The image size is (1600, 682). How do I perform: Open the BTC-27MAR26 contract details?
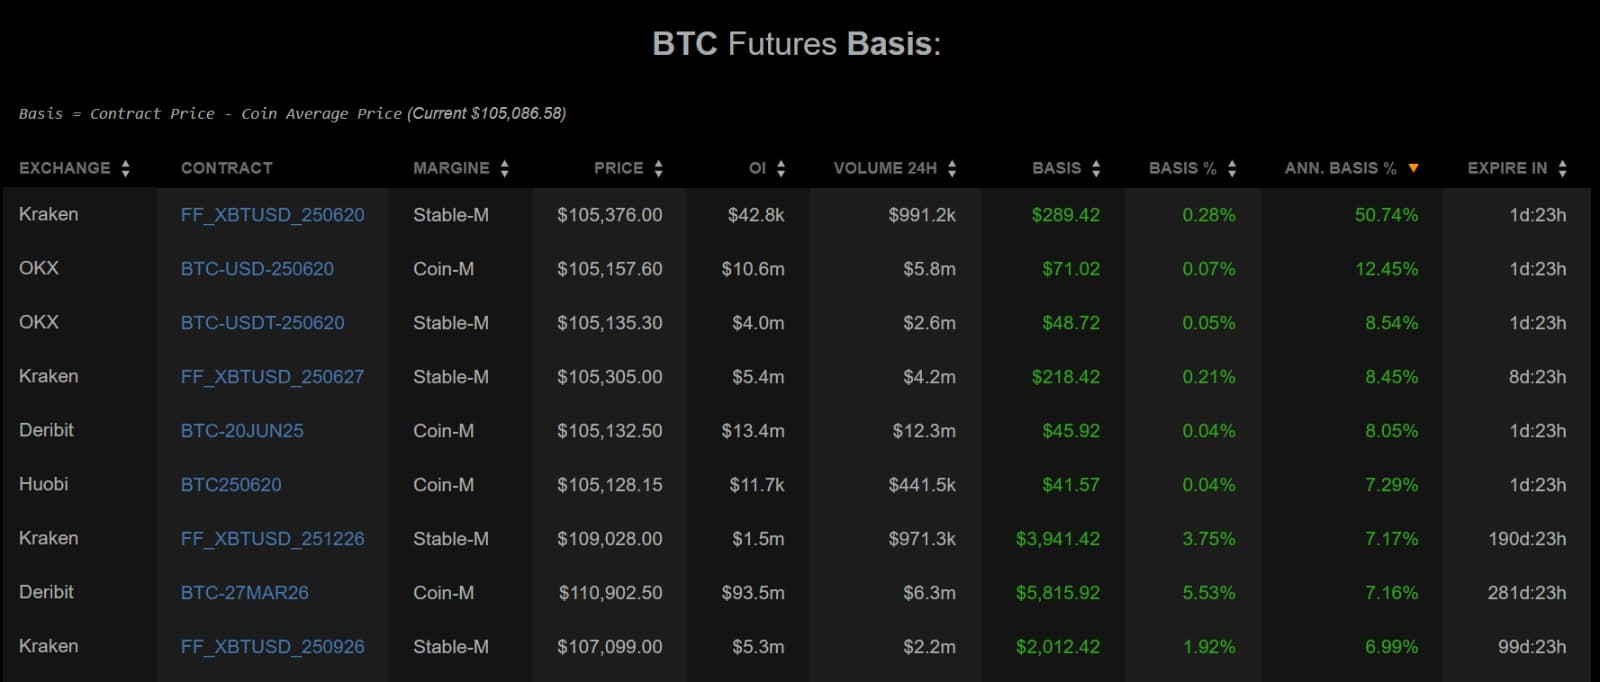(x=244, y=592)
